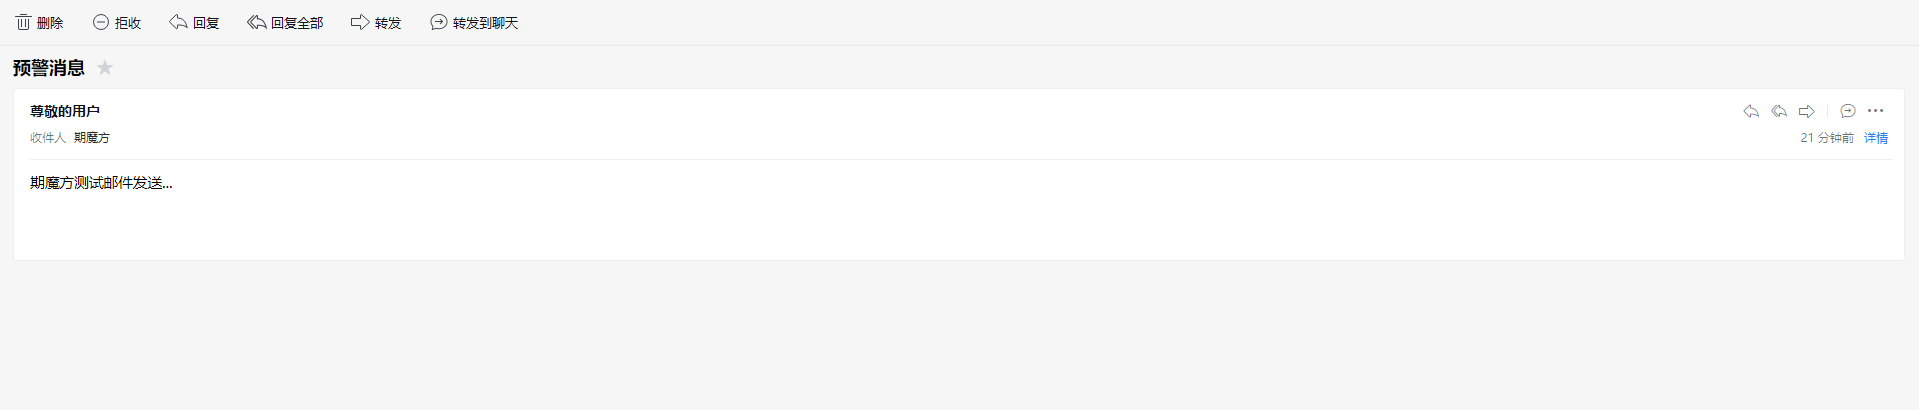This screenshot has height=410, width=1919.
Task: Click 转发 in the top toolbar
Action: (x=376, y=23)
